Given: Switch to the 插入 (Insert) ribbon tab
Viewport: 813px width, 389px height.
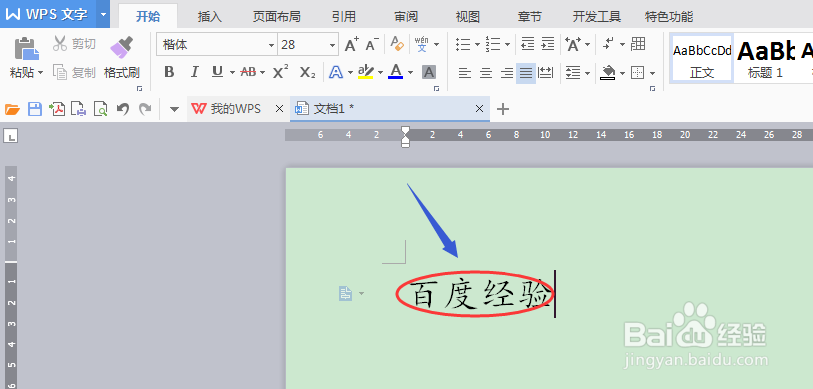Looking at the screenshot, I should [209, 17].
